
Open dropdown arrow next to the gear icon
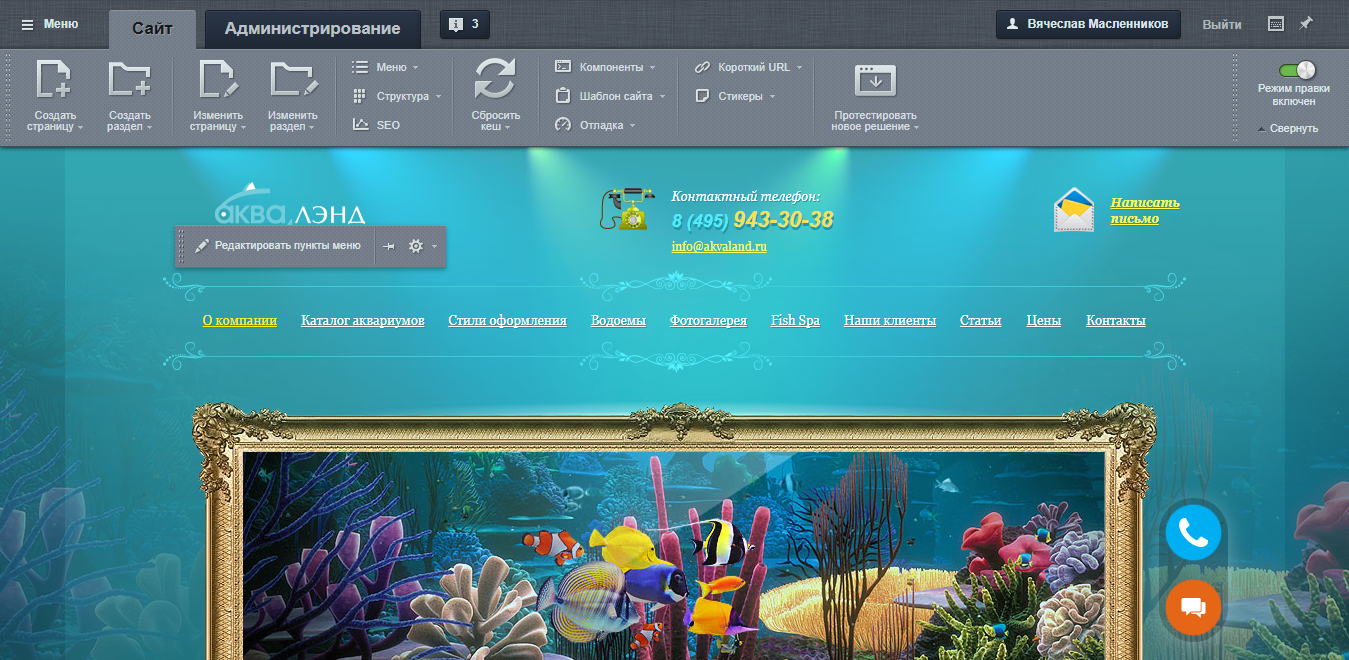434,247
